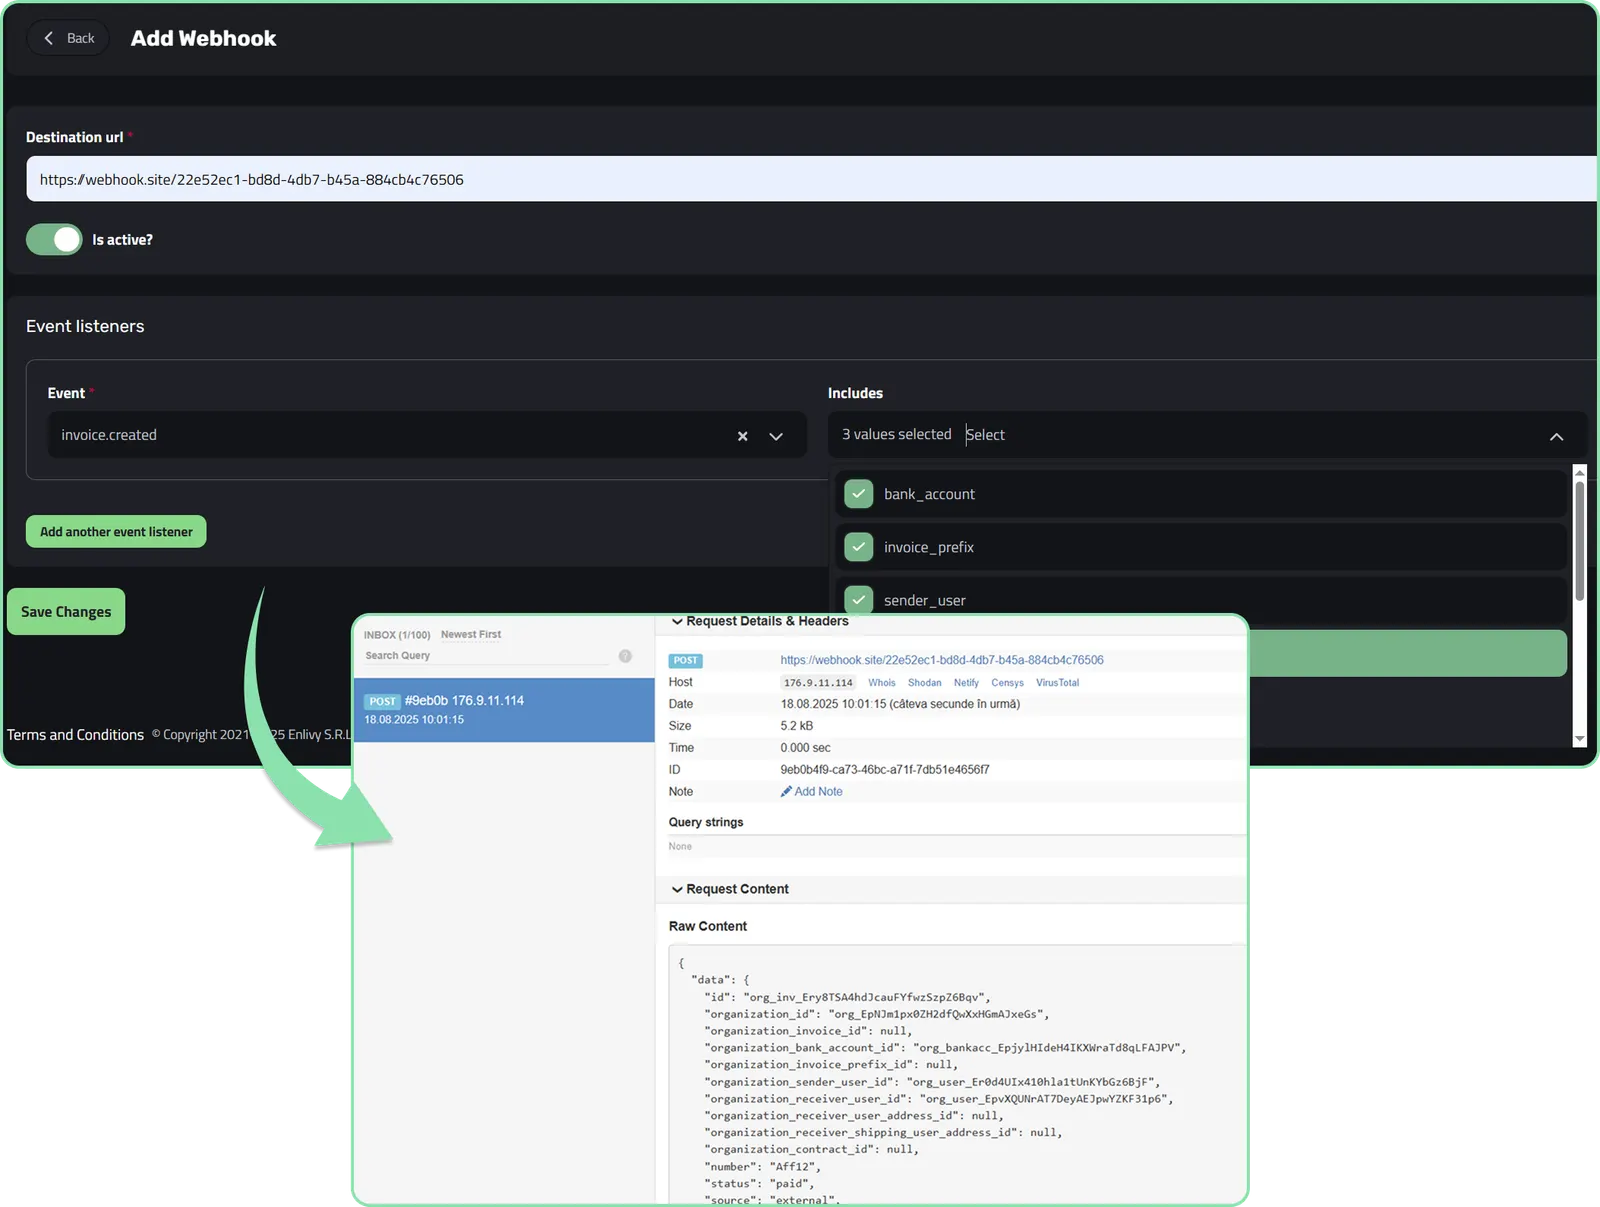Click the "status": "paid" JSON line
The image size is (1600, 1207).
(759, 1184)
